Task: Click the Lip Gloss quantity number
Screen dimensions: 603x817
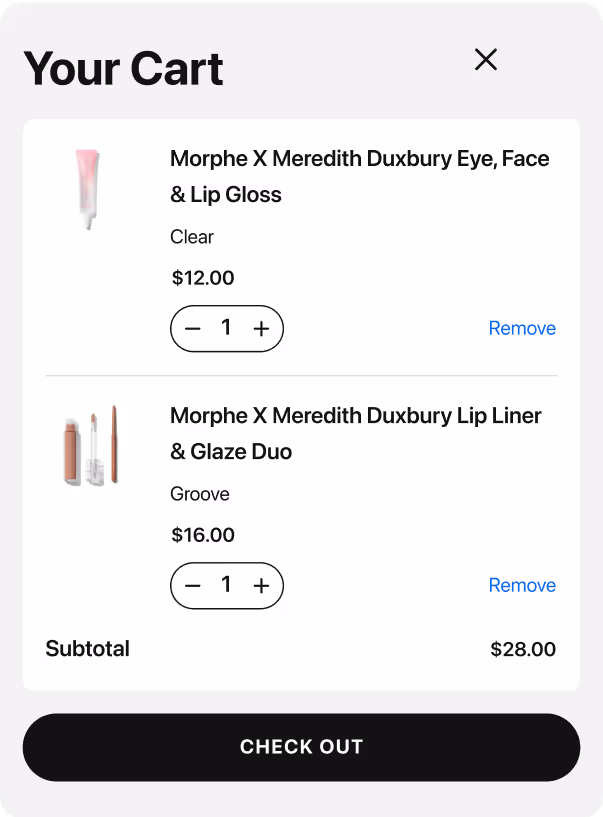Action: [227, 328]
